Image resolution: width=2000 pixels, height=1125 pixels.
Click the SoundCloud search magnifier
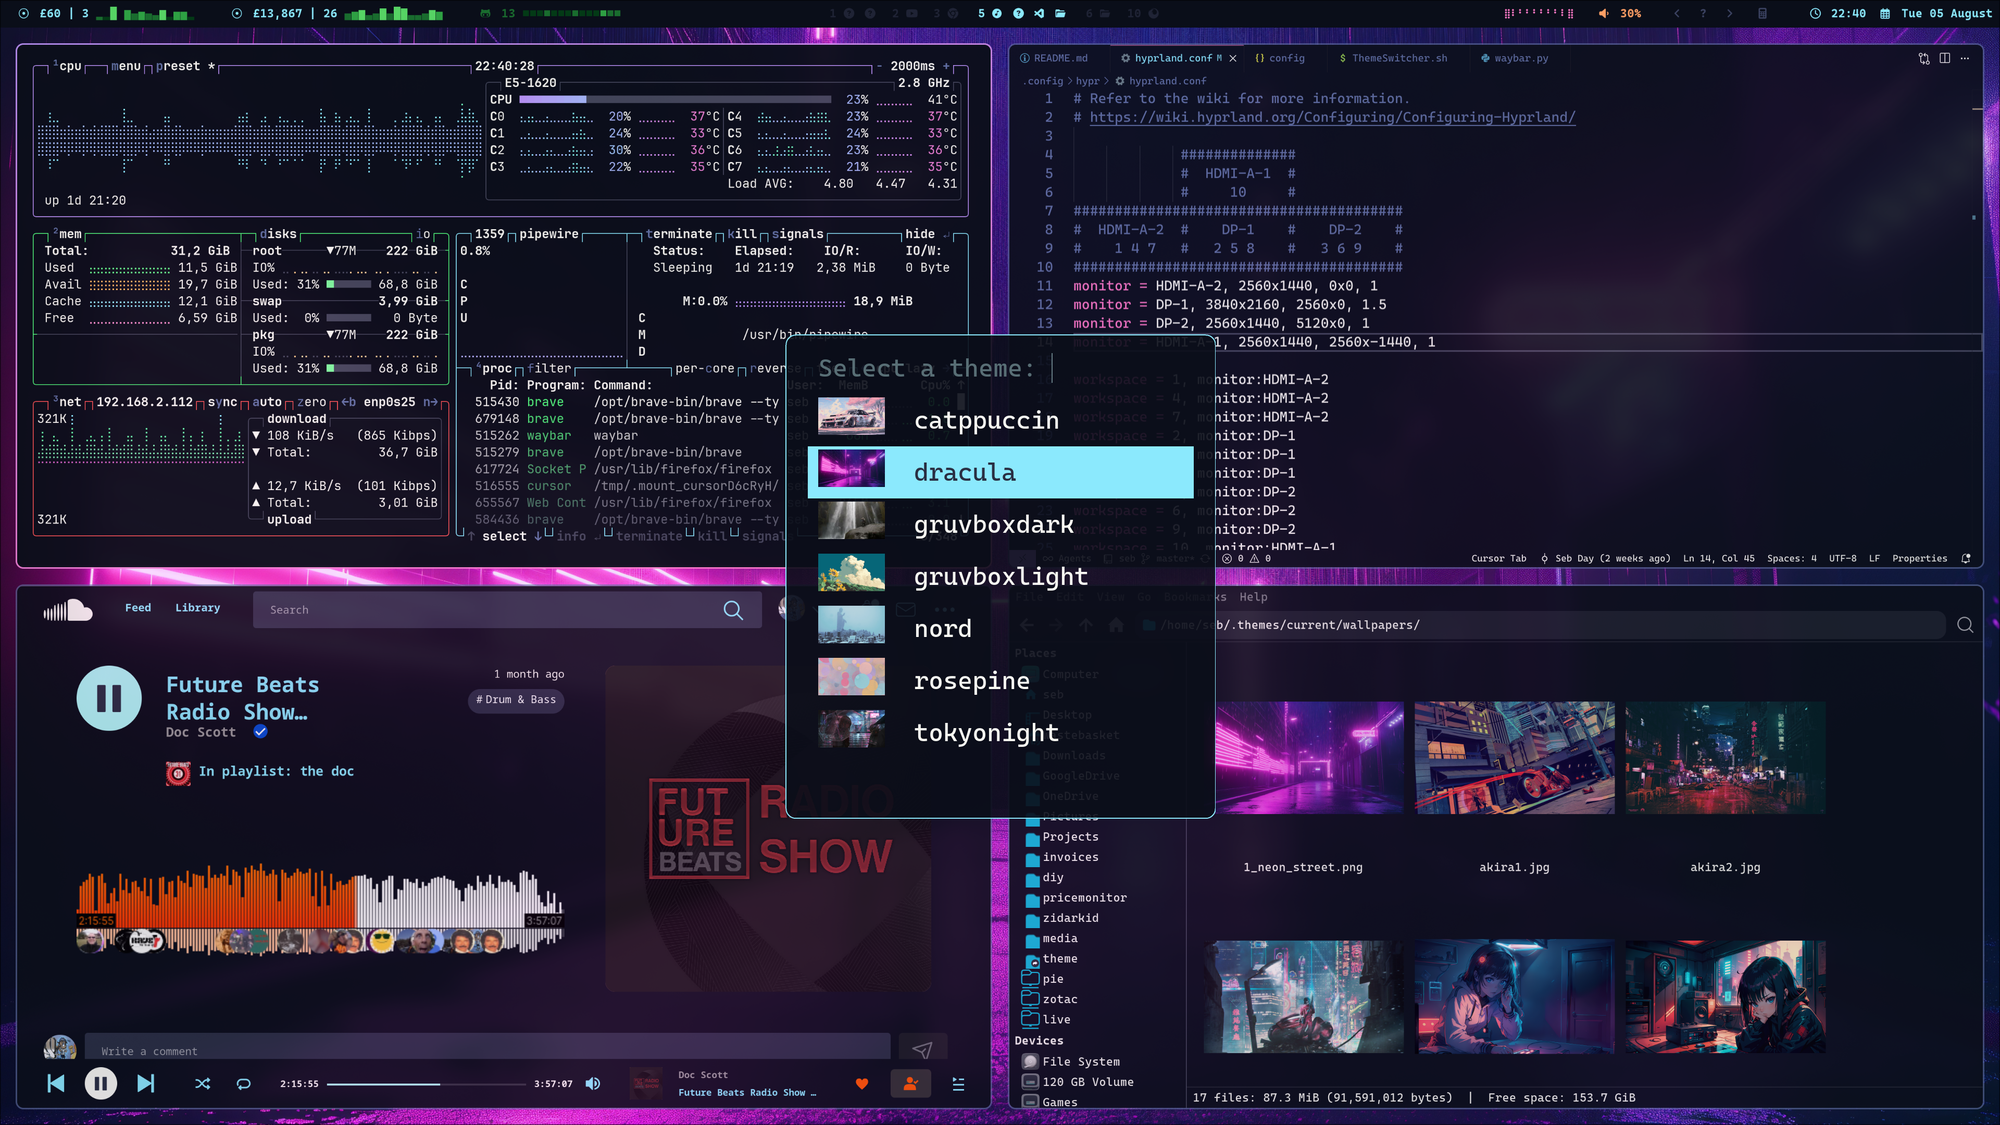tap(733, 610)
